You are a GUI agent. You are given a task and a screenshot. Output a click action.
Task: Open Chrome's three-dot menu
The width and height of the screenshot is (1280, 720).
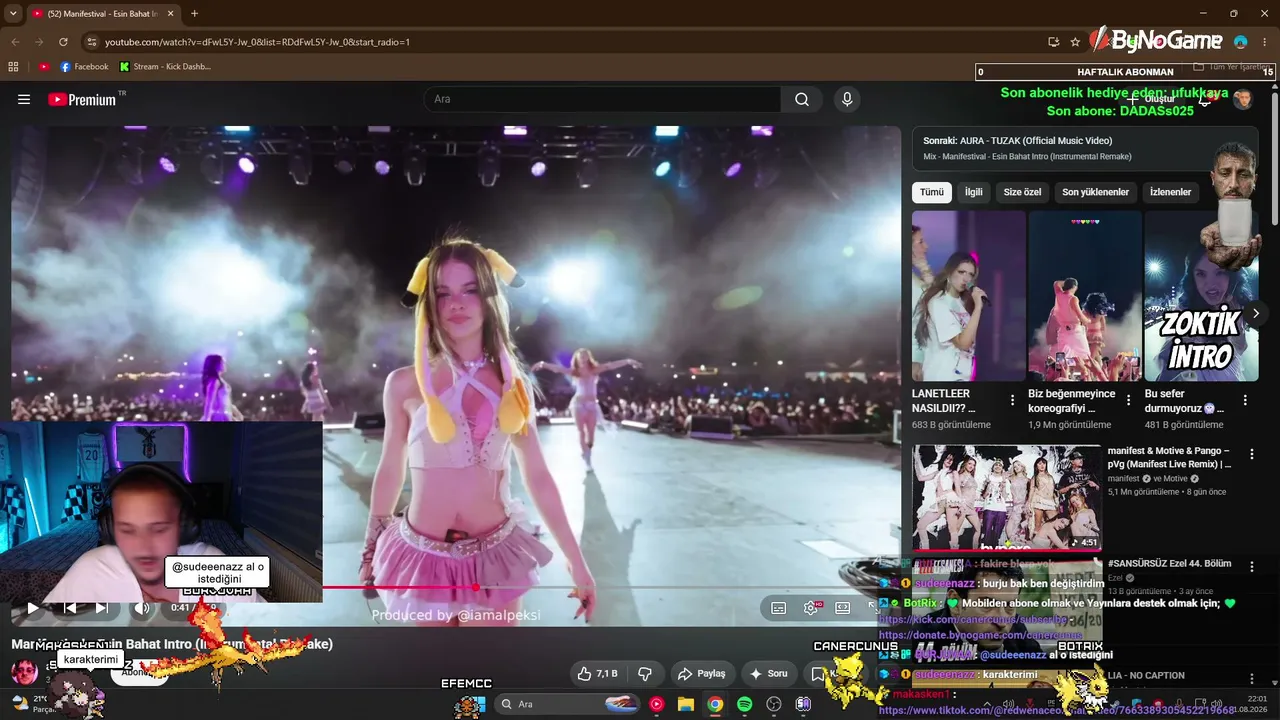click(1264, 42)
